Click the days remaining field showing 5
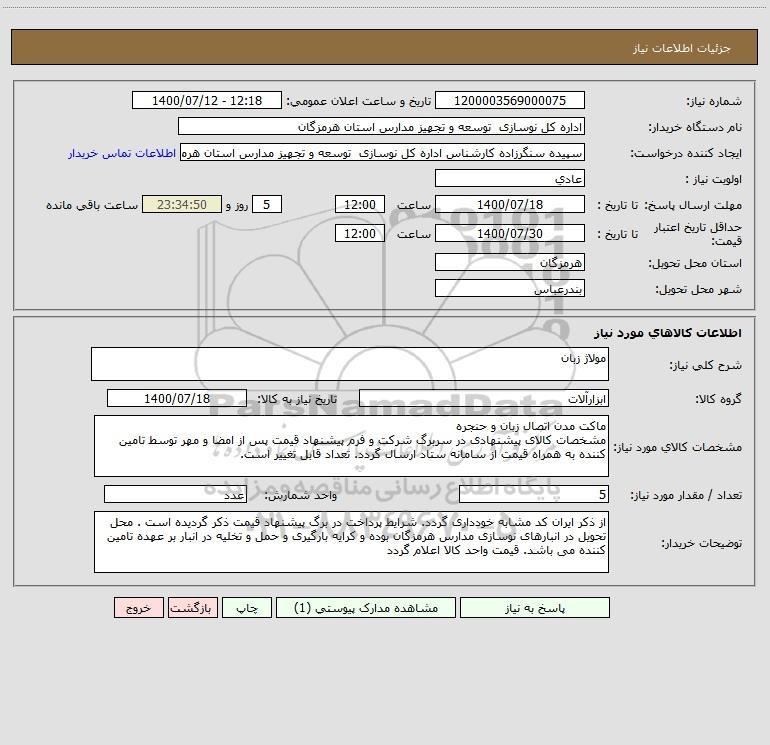Screen dimensions: 770x745 pyautogui.click(x=267, y=204)
